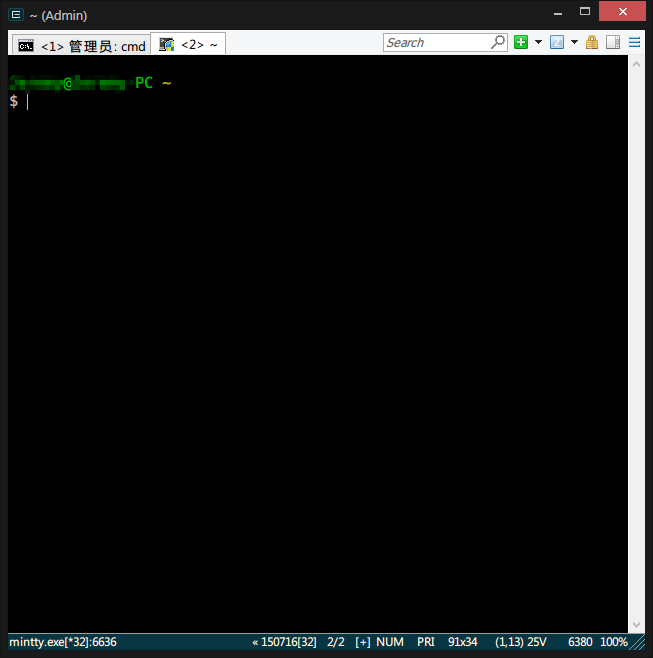Click the active console number icon
This screenshot has width=653, height=658.
click(x=557, y=42)
